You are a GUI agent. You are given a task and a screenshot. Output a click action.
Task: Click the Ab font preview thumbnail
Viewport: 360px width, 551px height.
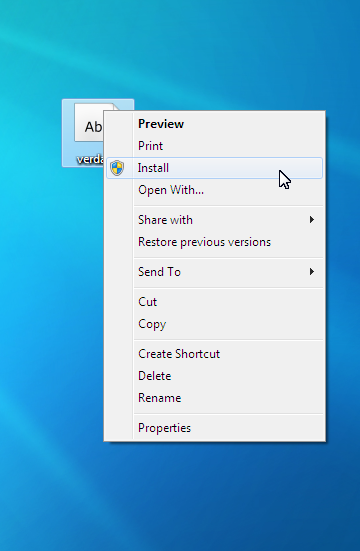89,123
